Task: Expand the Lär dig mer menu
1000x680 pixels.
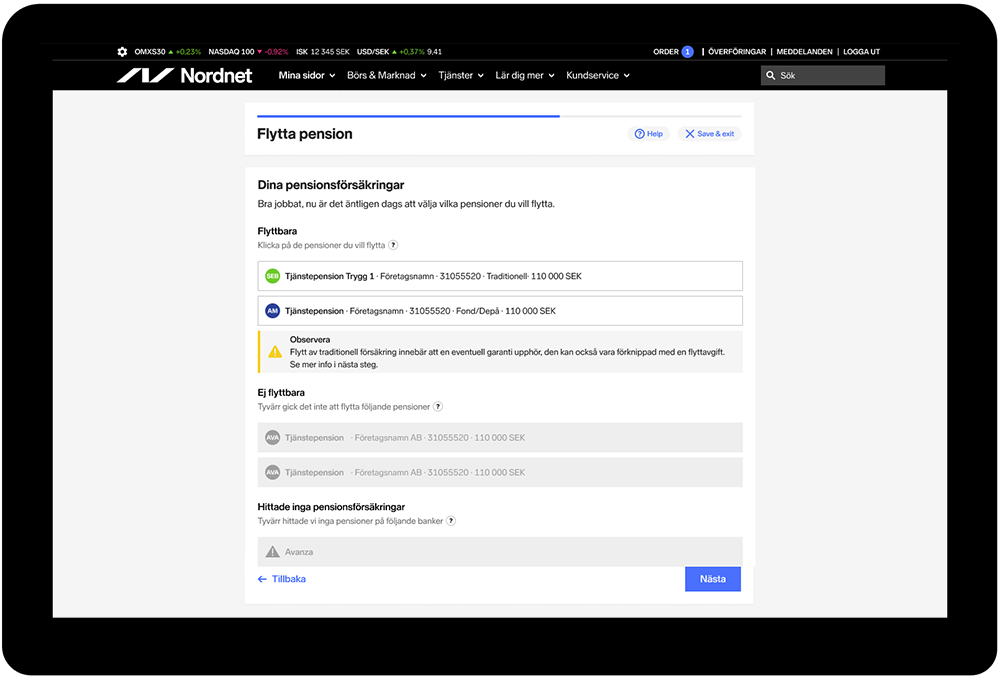Action: click(525, 75)
